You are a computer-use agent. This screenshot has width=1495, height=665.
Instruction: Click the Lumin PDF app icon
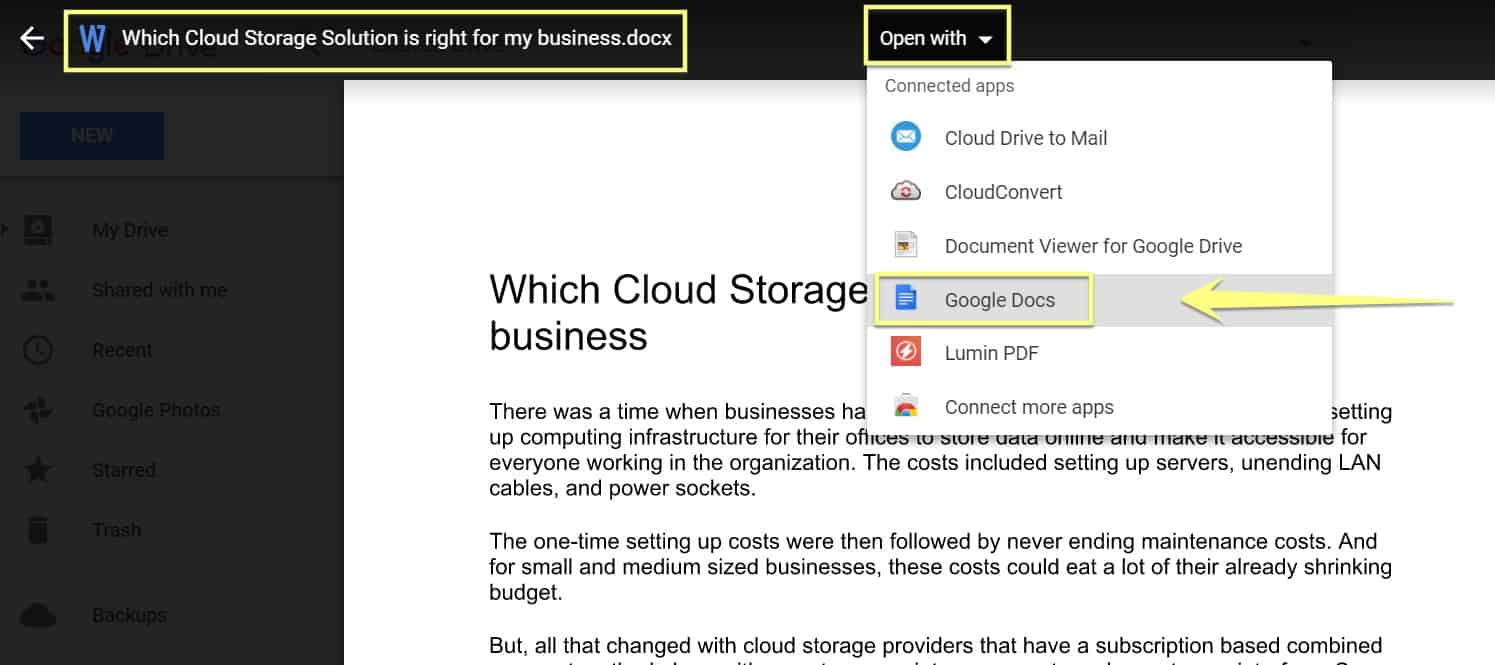point(906,352)
